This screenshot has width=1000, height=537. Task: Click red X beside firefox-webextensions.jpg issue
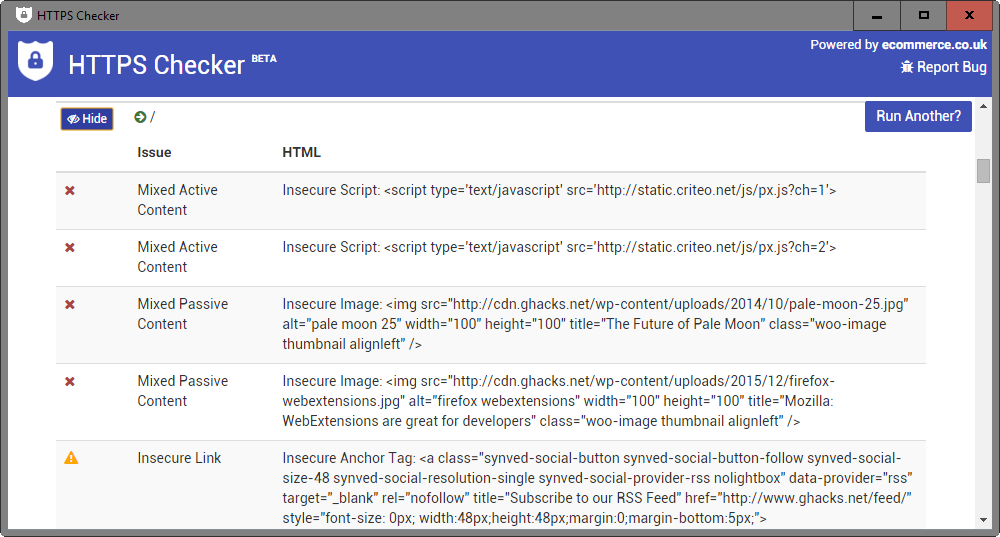70,381
